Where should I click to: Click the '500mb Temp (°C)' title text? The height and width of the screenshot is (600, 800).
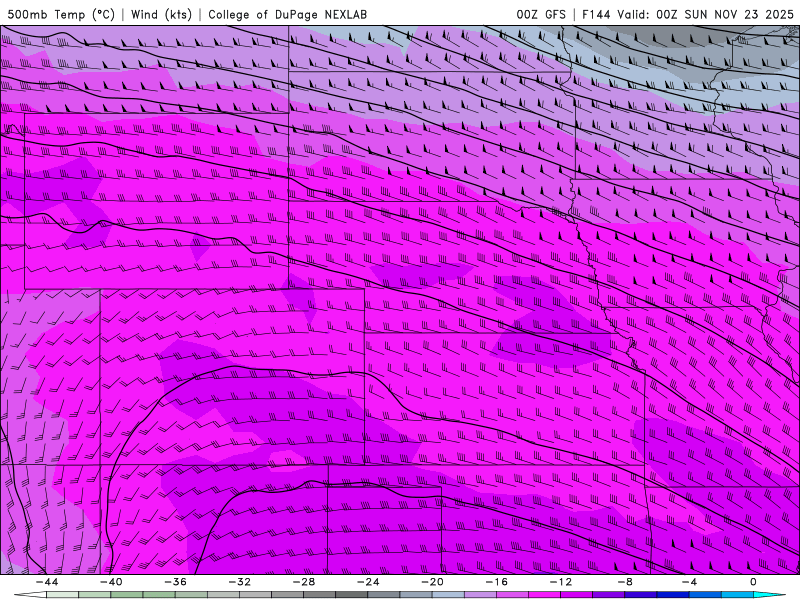[61, 15]
